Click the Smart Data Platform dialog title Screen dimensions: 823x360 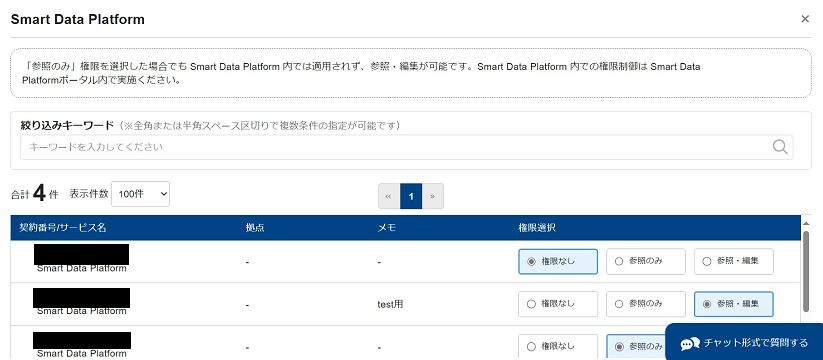point(78,19)
